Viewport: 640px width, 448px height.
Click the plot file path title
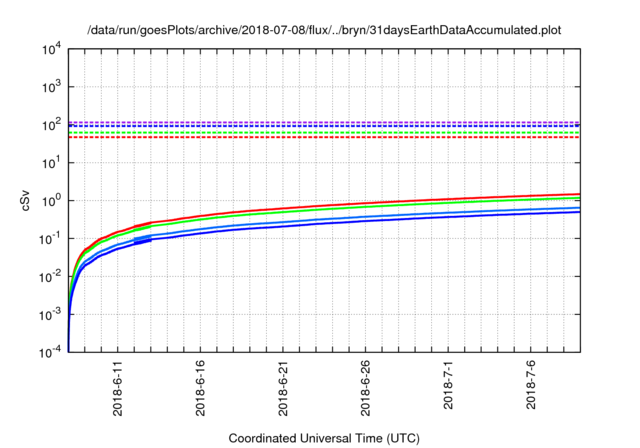pos(324,30)
